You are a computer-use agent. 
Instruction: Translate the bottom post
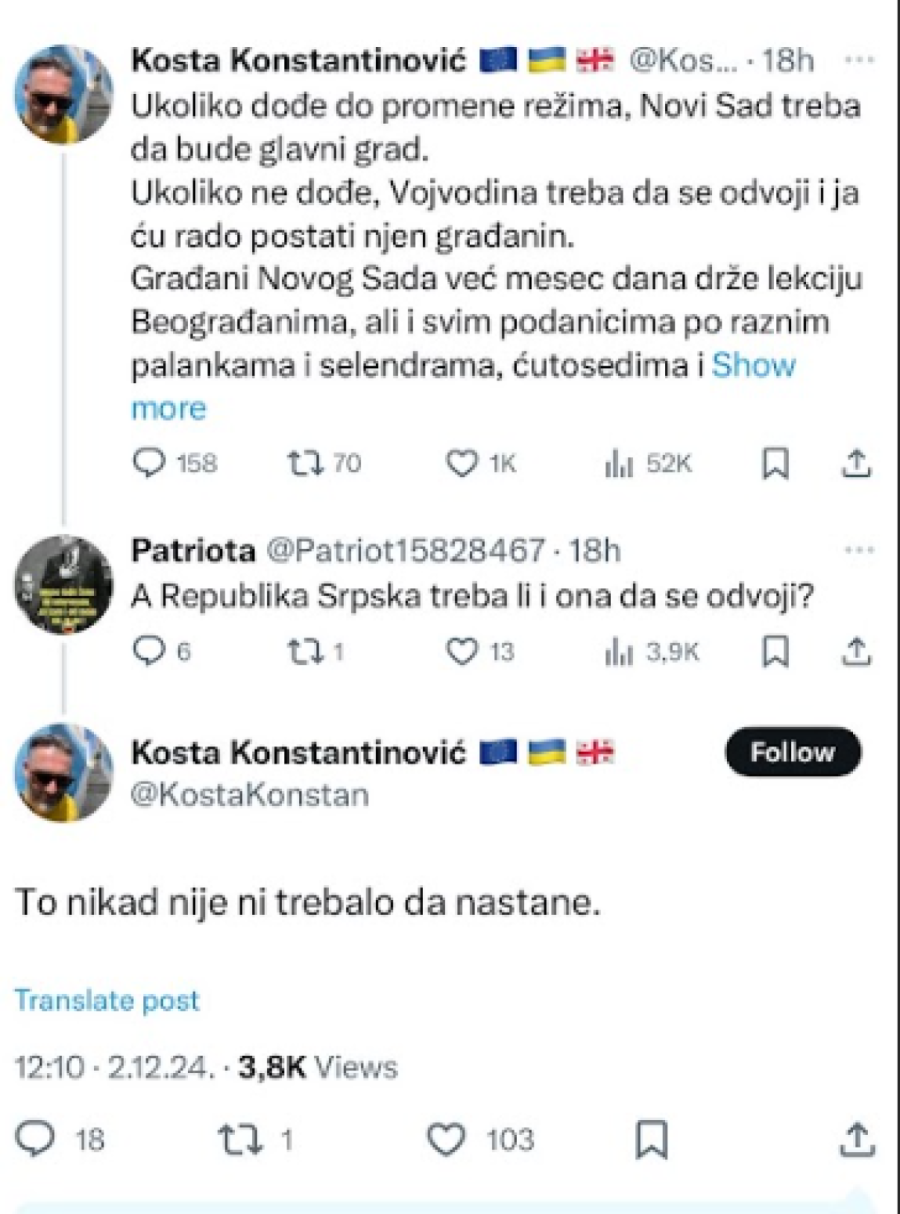click(x=105, y=999)
